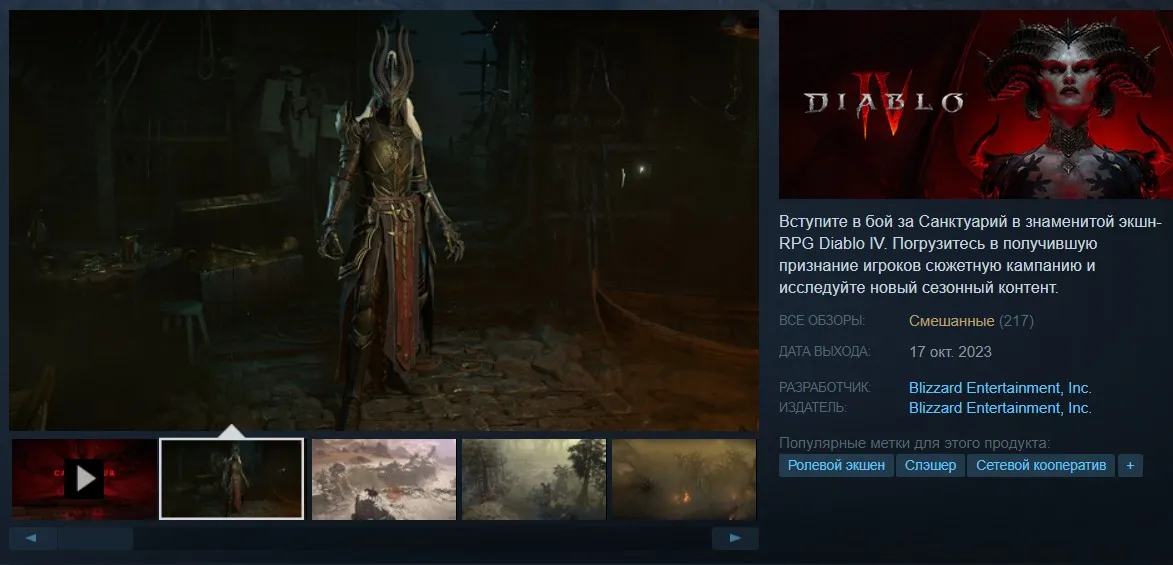
Task: Click the left arrow of the thumbnail strip
Action: (x=32, y=538)
